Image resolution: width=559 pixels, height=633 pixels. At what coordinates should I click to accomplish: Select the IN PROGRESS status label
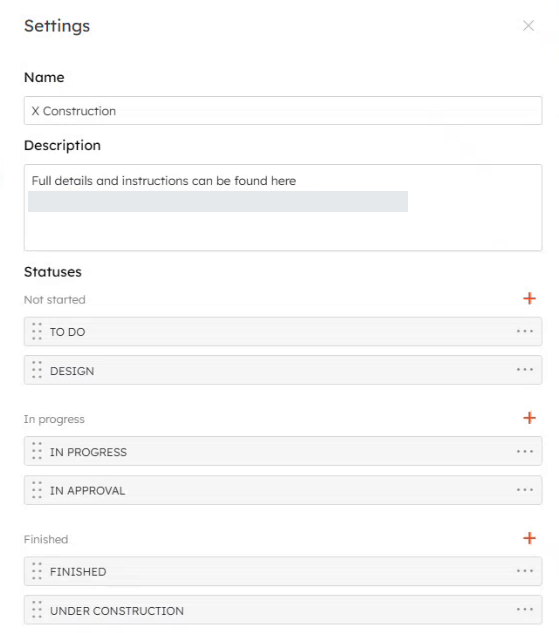(88, 452)
